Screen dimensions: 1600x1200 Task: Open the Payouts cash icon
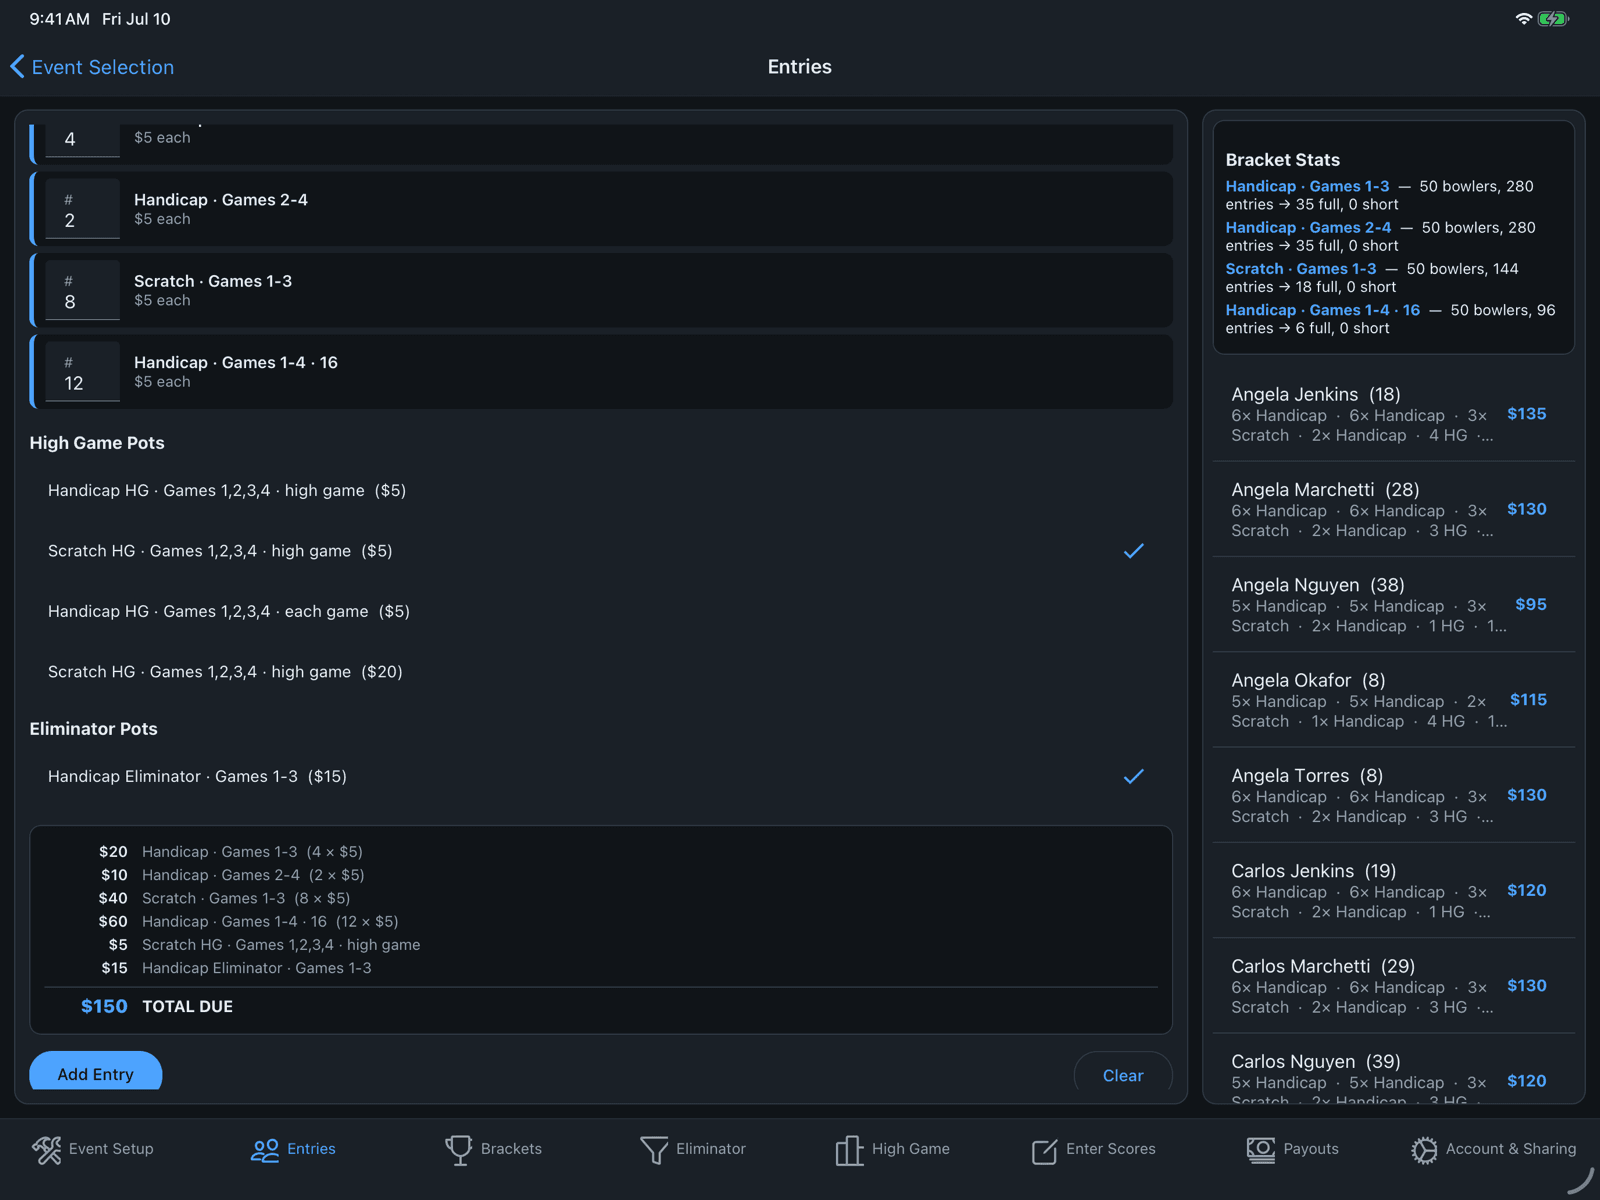1261,1150
